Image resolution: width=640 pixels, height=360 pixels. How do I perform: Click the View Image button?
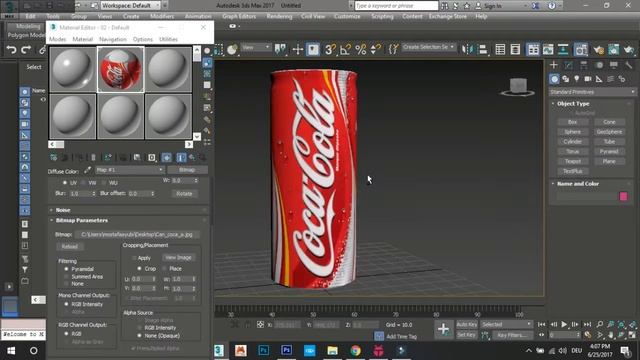(x=178, y=258)
